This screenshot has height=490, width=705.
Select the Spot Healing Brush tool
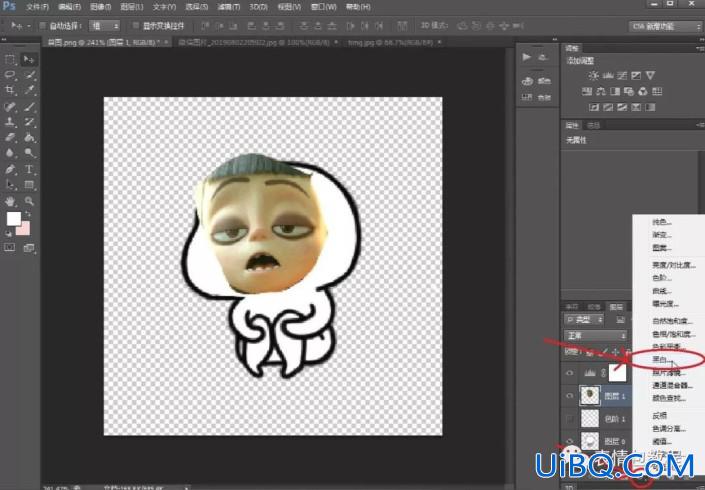point(10,107)
